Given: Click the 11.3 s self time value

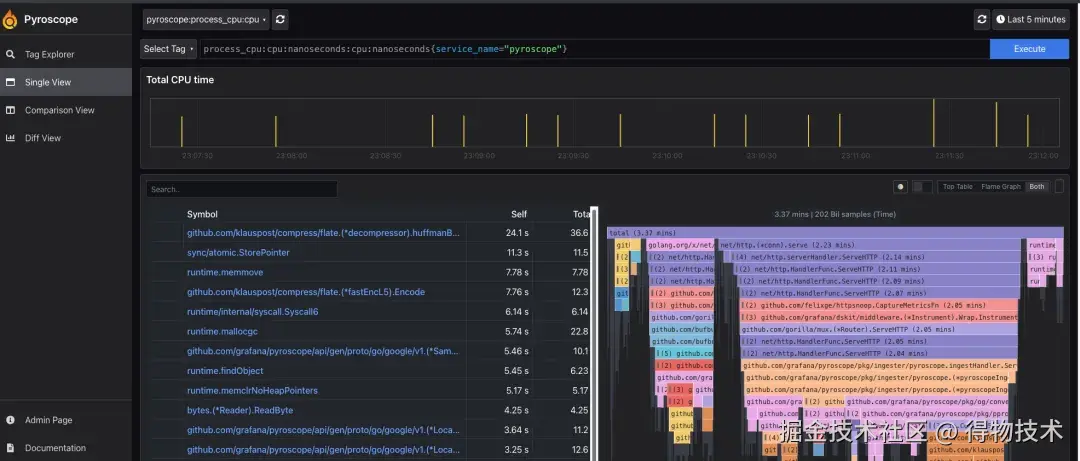Looking at the screenshot, I should (517, 253).
